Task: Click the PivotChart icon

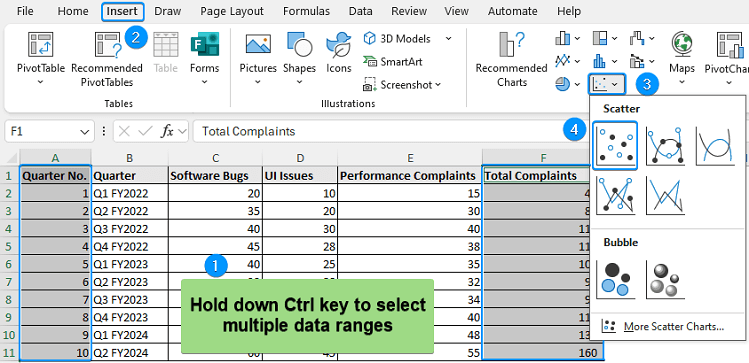Action: [x=731, y=45]
